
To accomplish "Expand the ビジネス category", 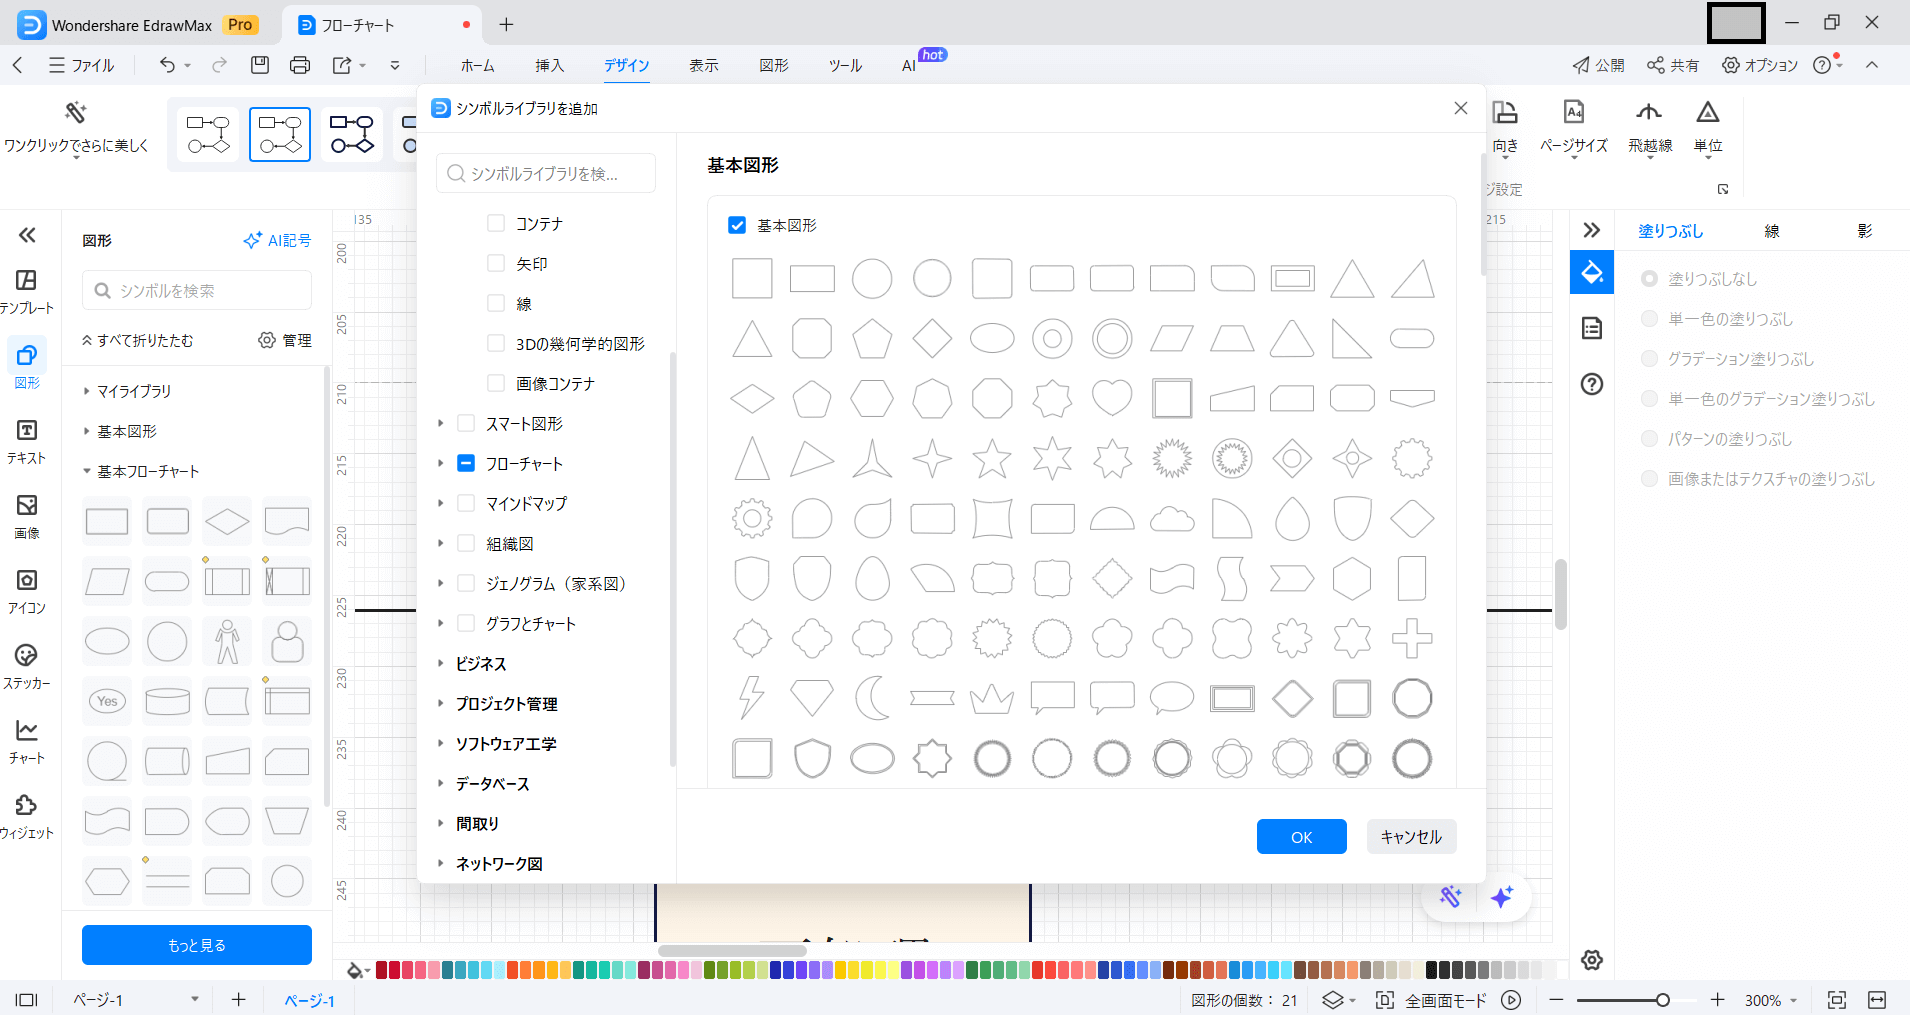I will point(440,663).
